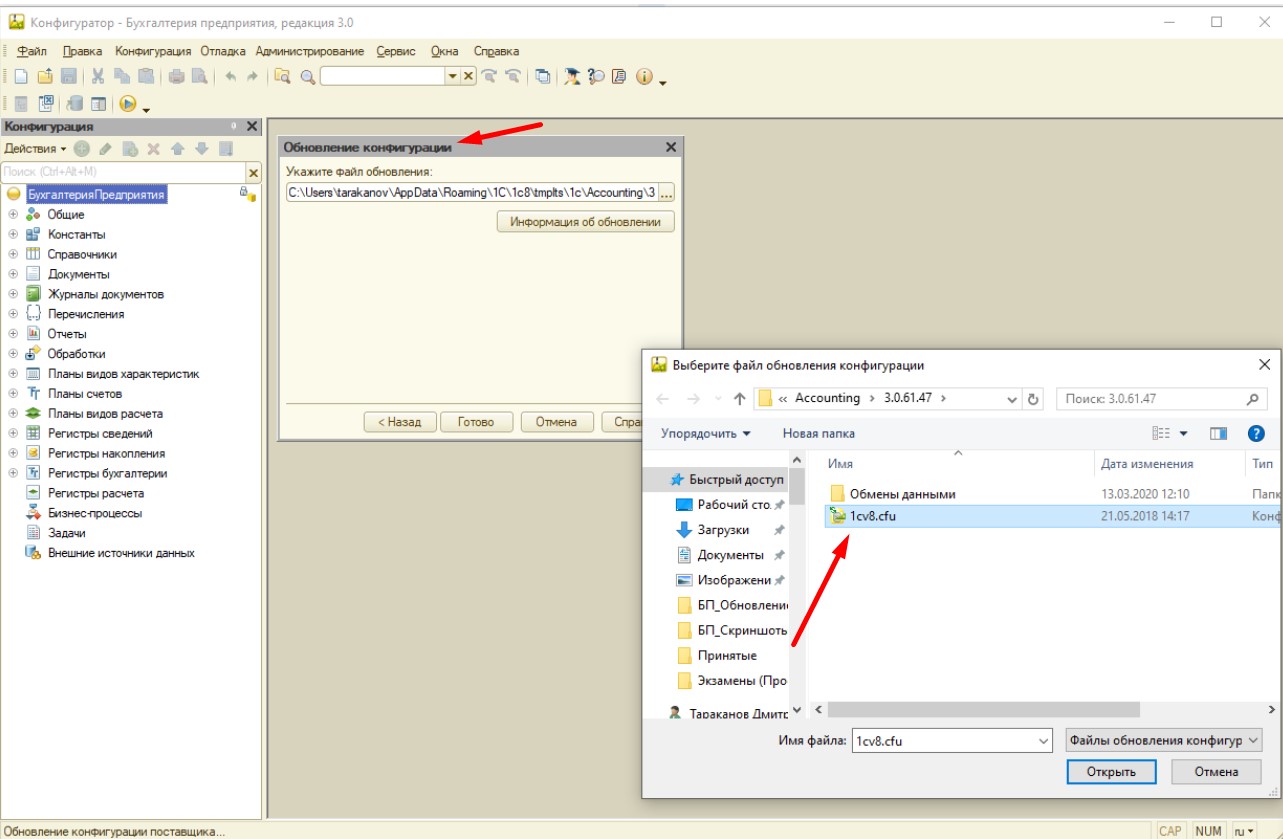Click the magnifier Find icon in toolbar

tap(307, 76)
